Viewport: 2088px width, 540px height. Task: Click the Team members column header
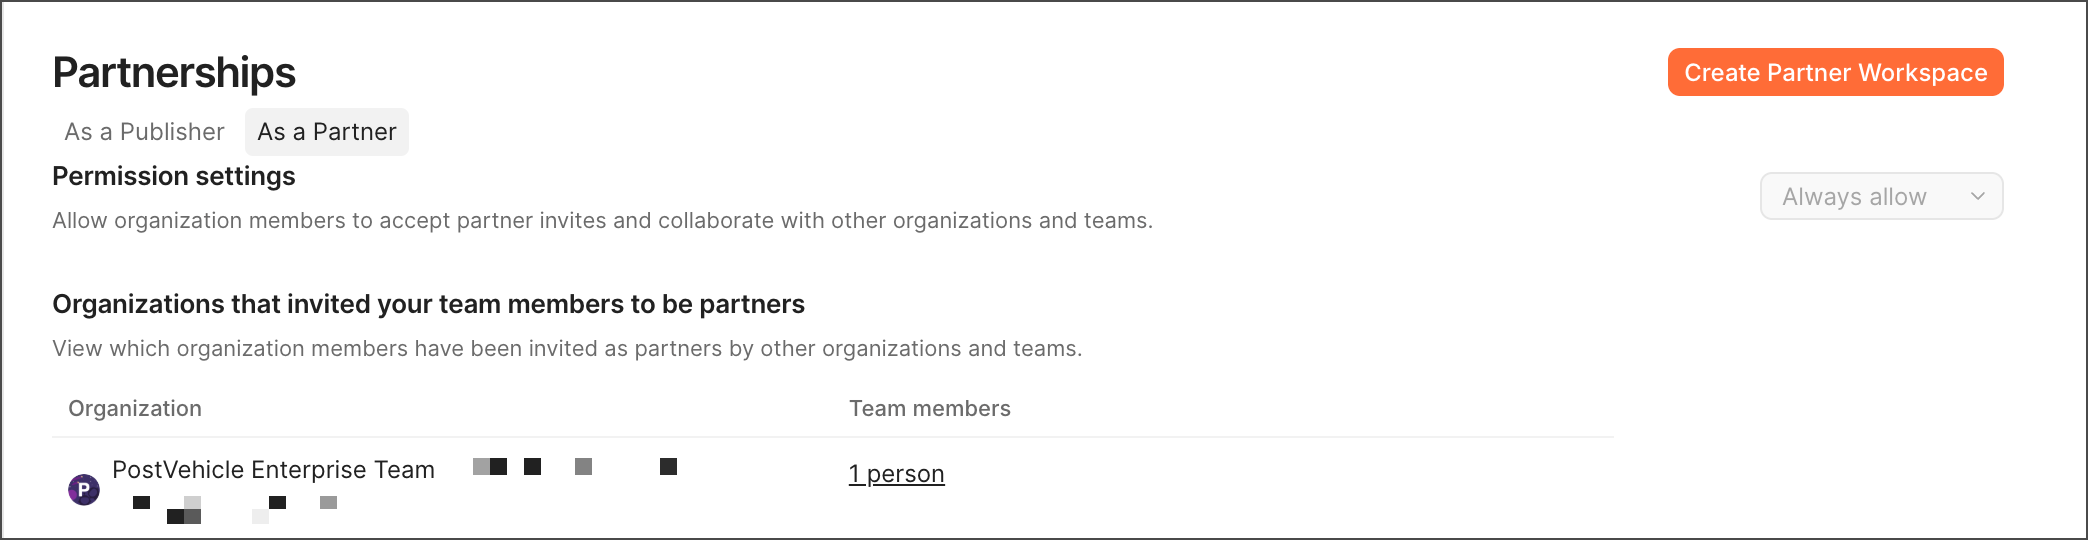929,408
